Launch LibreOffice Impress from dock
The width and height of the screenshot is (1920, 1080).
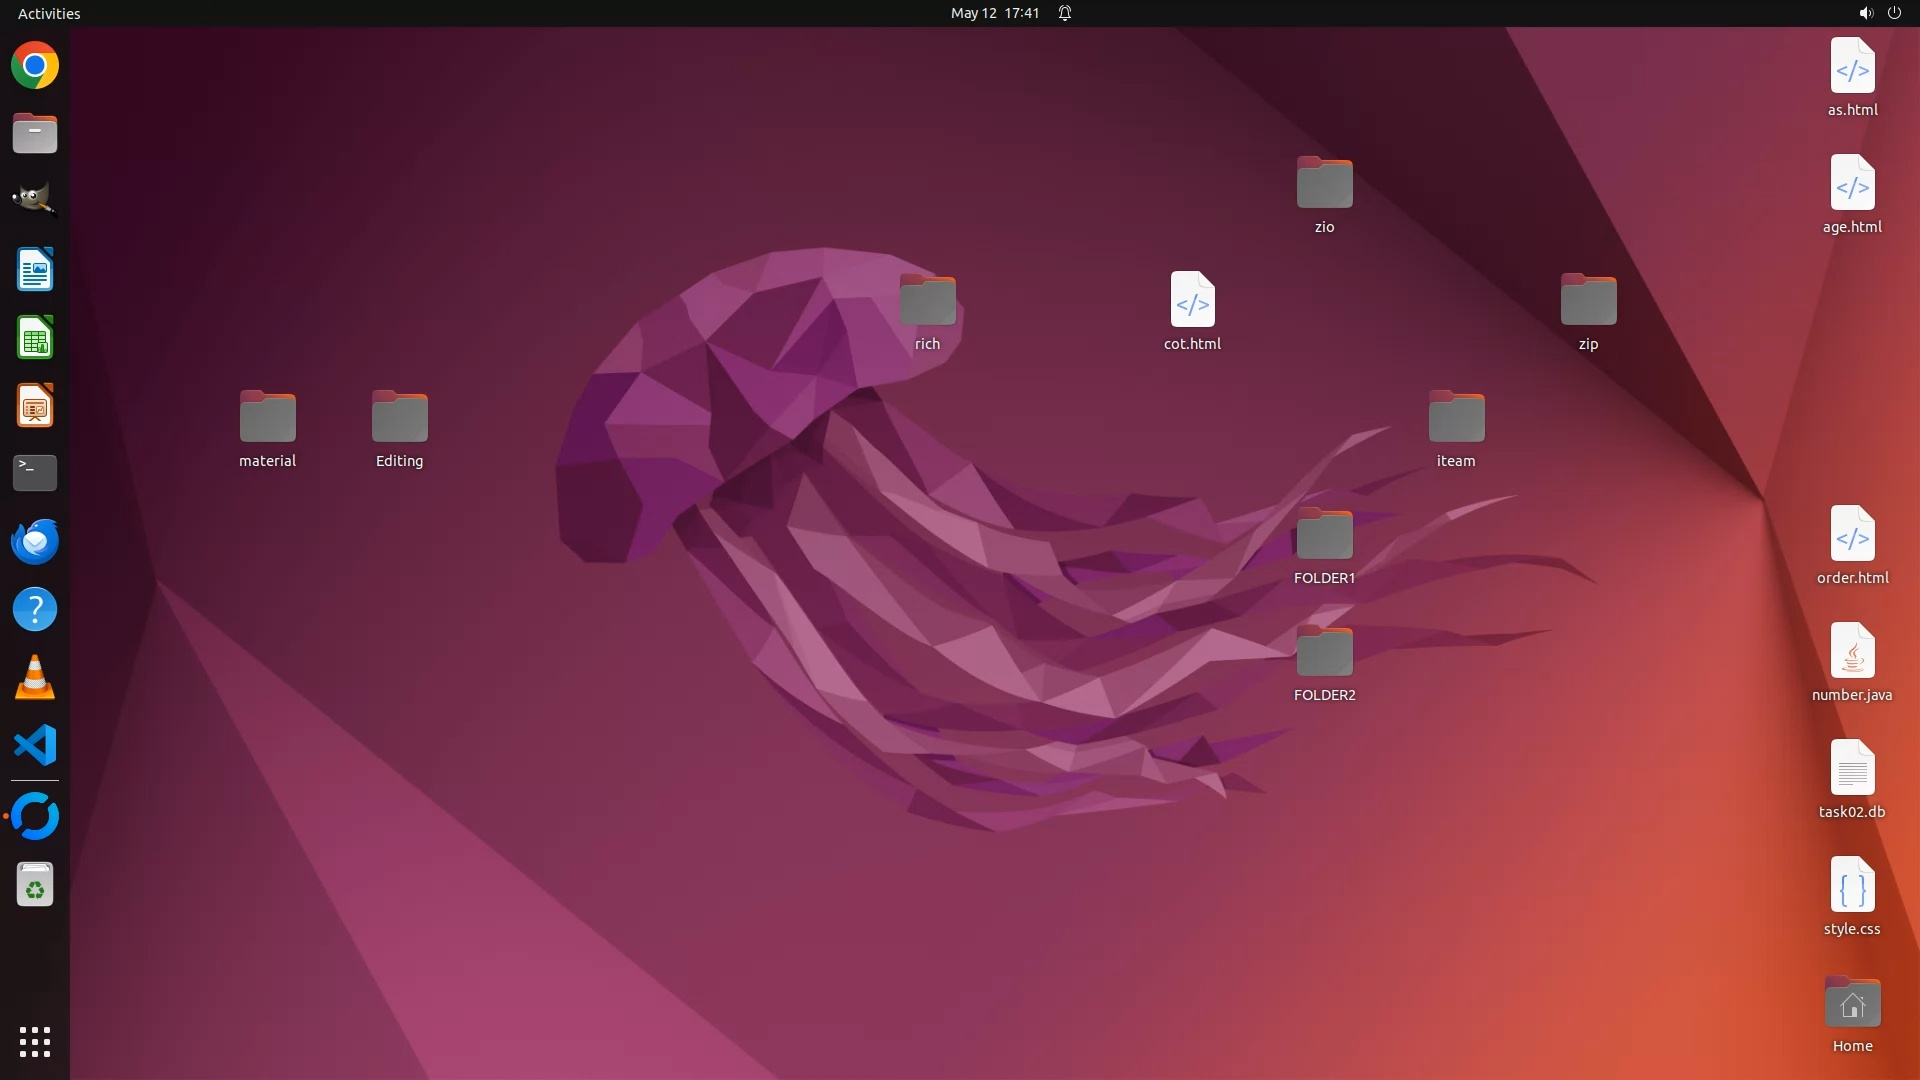click(x=35, y=406)
